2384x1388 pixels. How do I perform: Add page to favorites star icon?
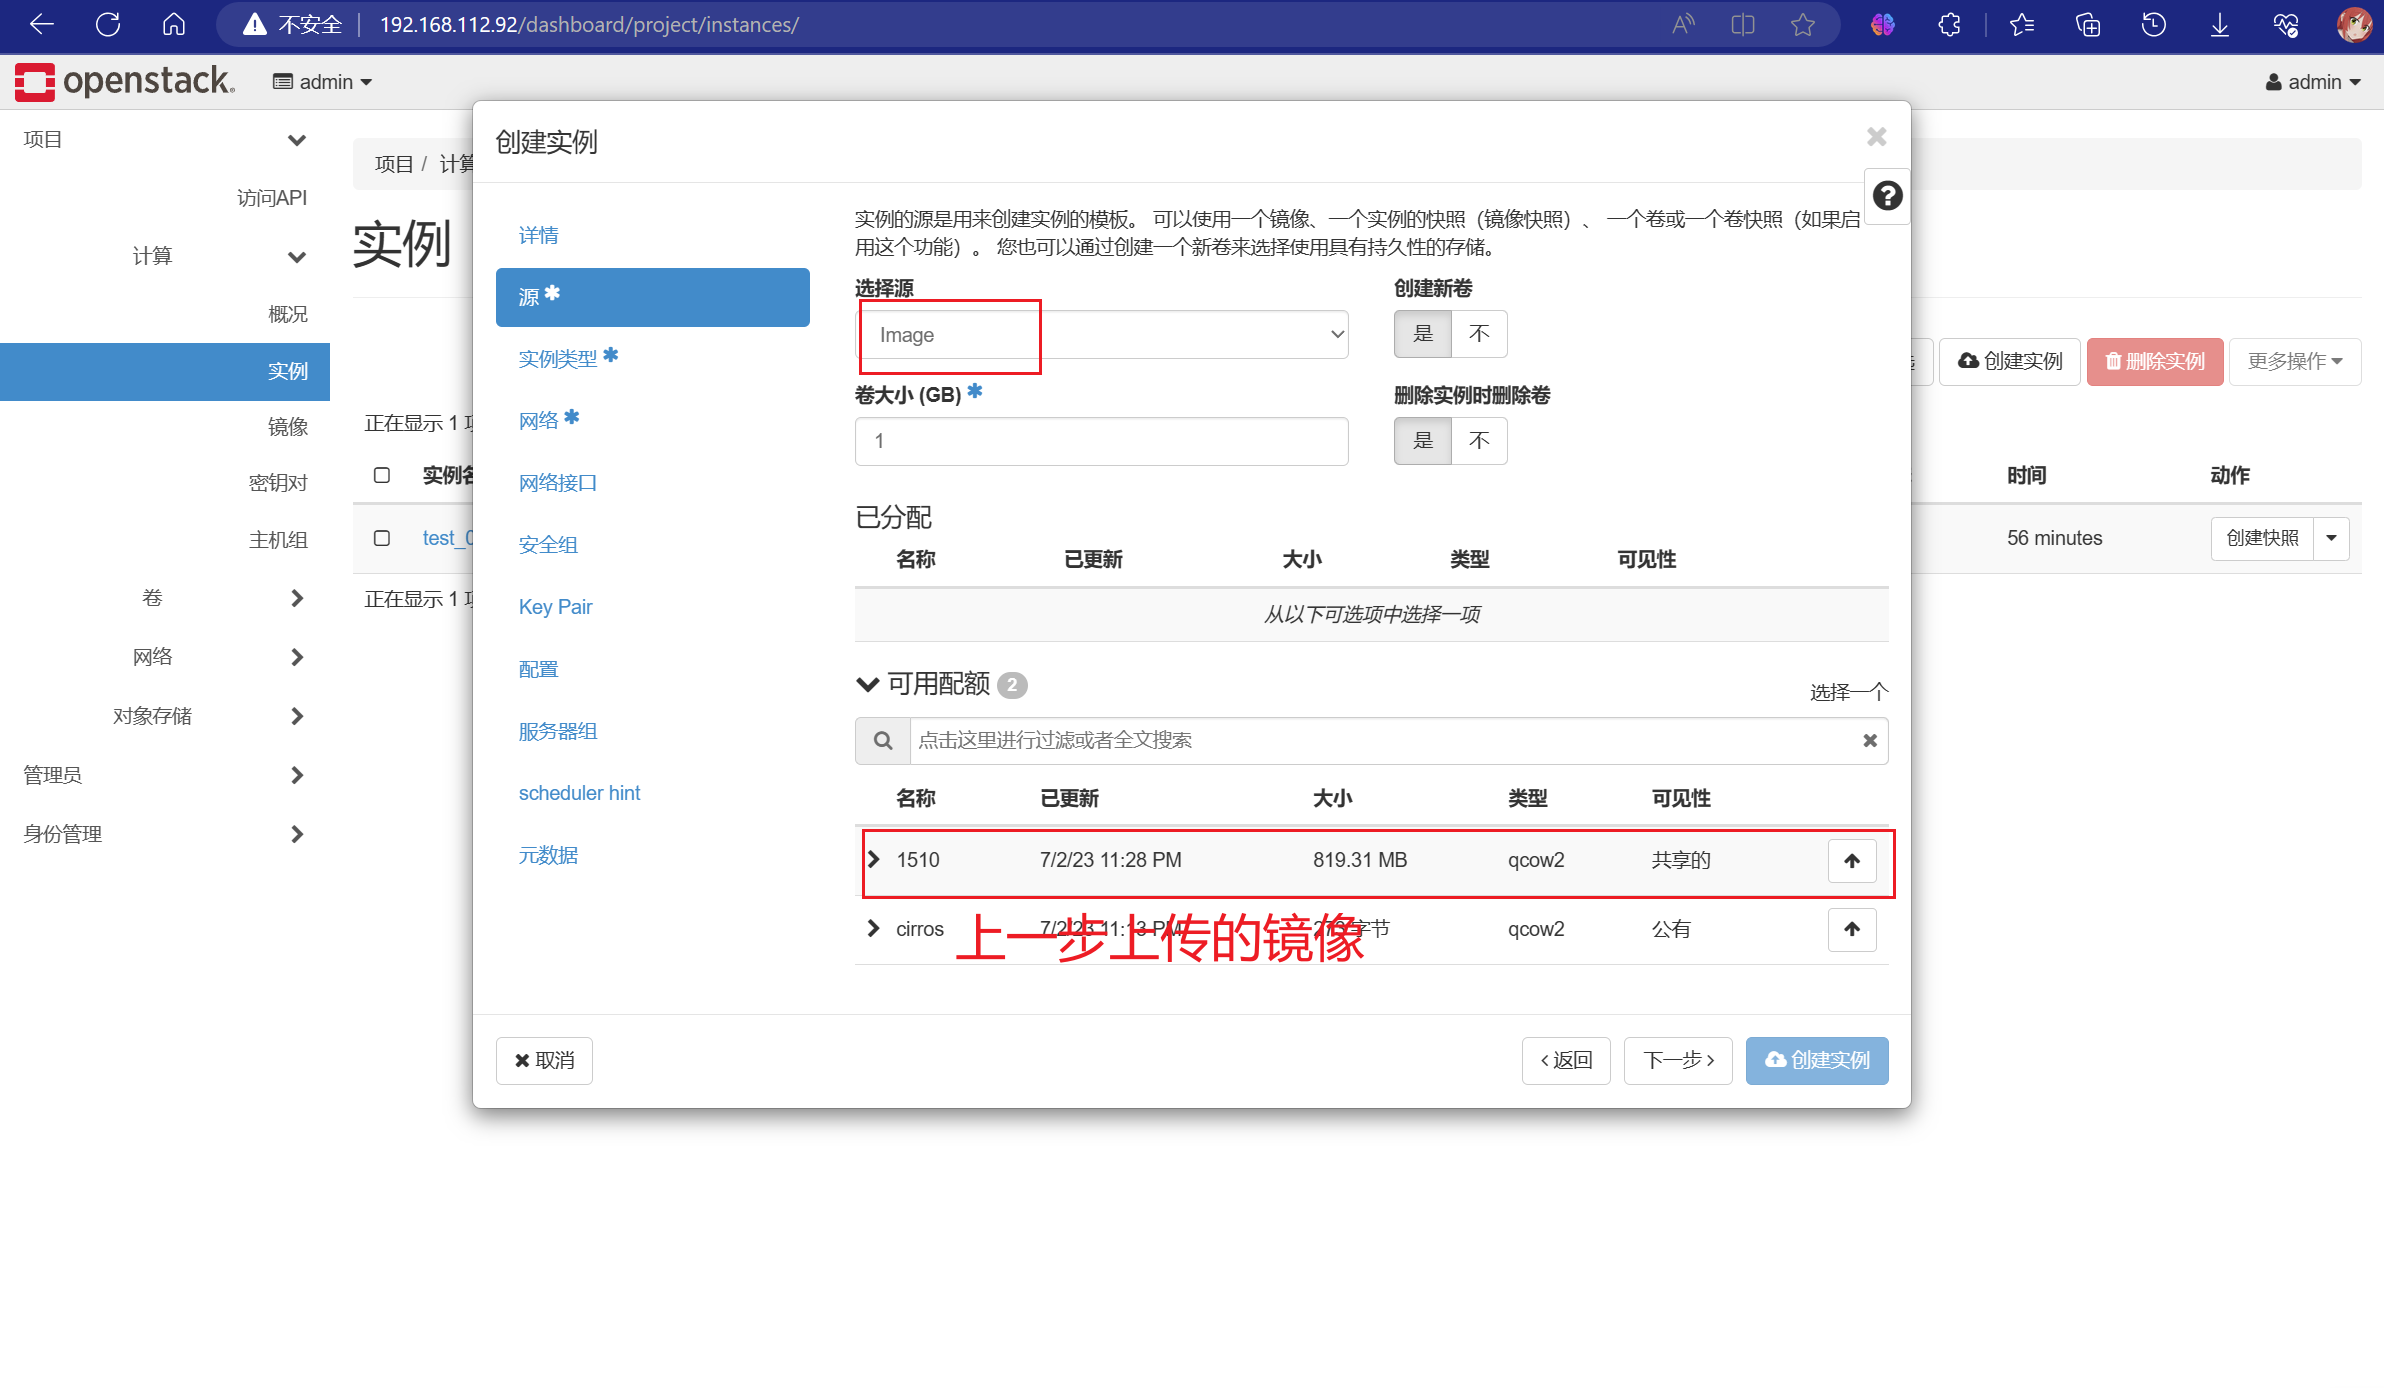coord(1802,25)
